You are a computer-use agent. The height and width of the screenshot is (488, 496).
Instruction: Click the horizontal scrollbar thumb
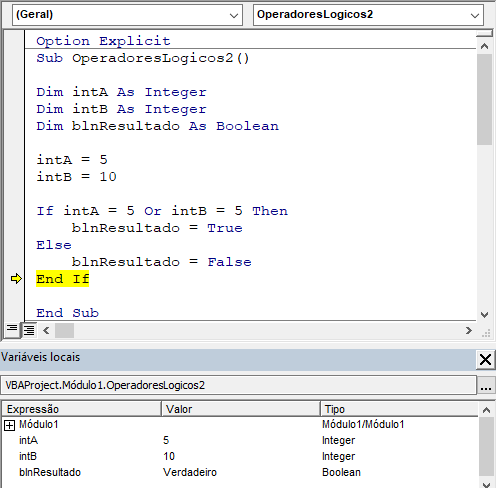coord(64,330)
